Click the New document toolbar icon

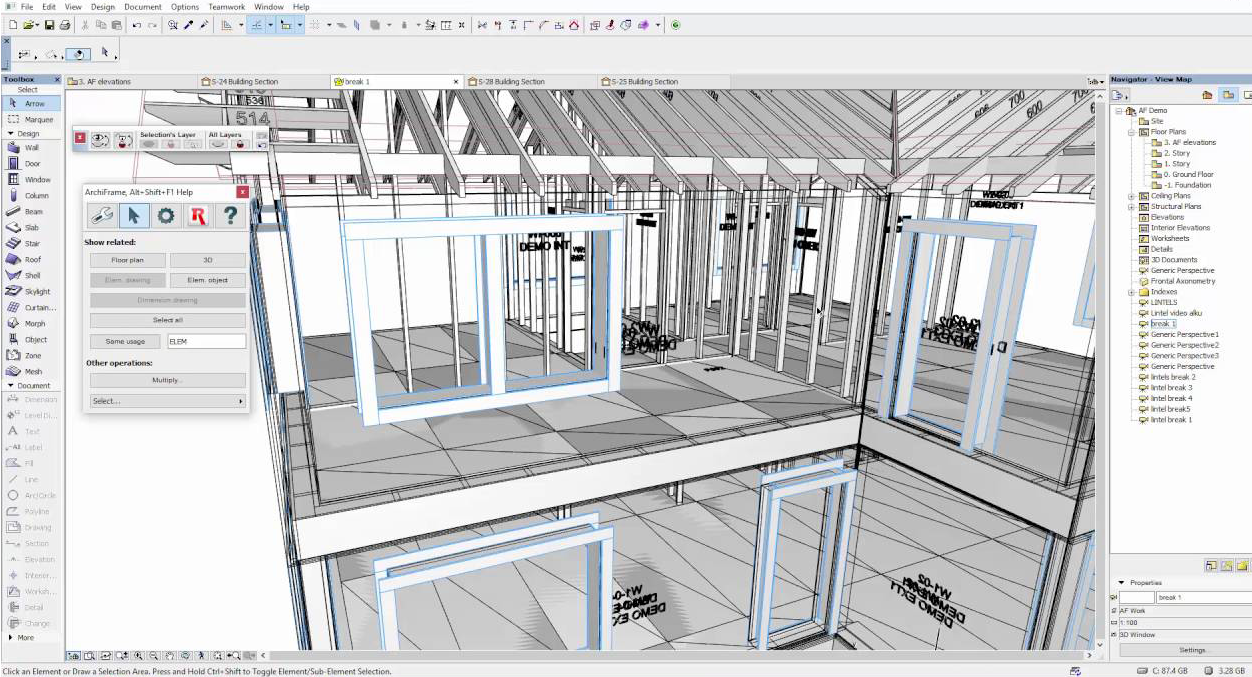point(11,25)
